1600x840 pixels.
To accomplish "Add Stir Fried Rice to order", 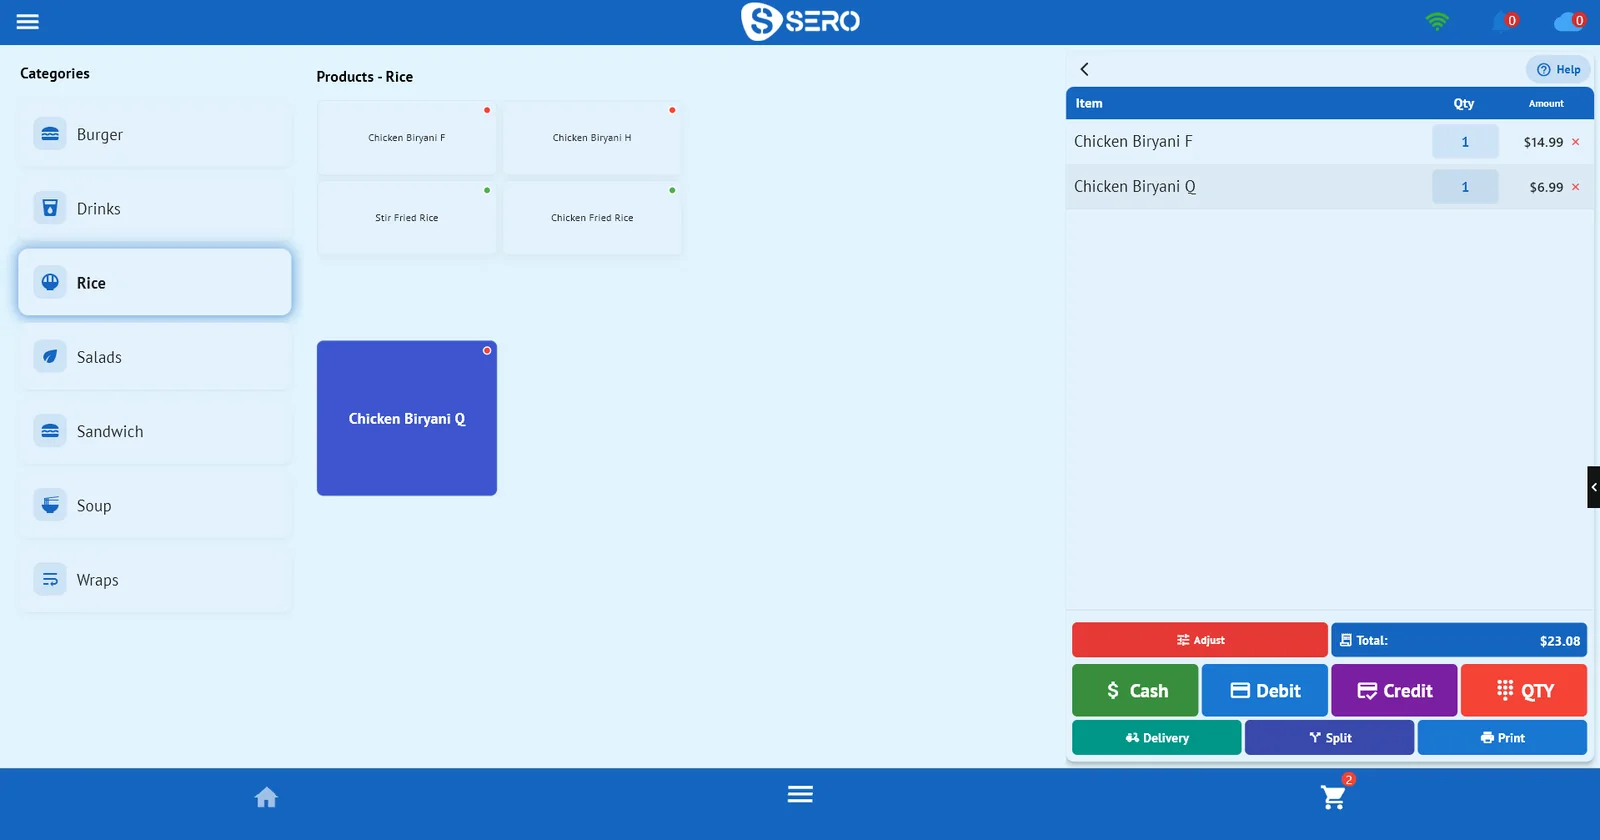I will pos(407,218).
